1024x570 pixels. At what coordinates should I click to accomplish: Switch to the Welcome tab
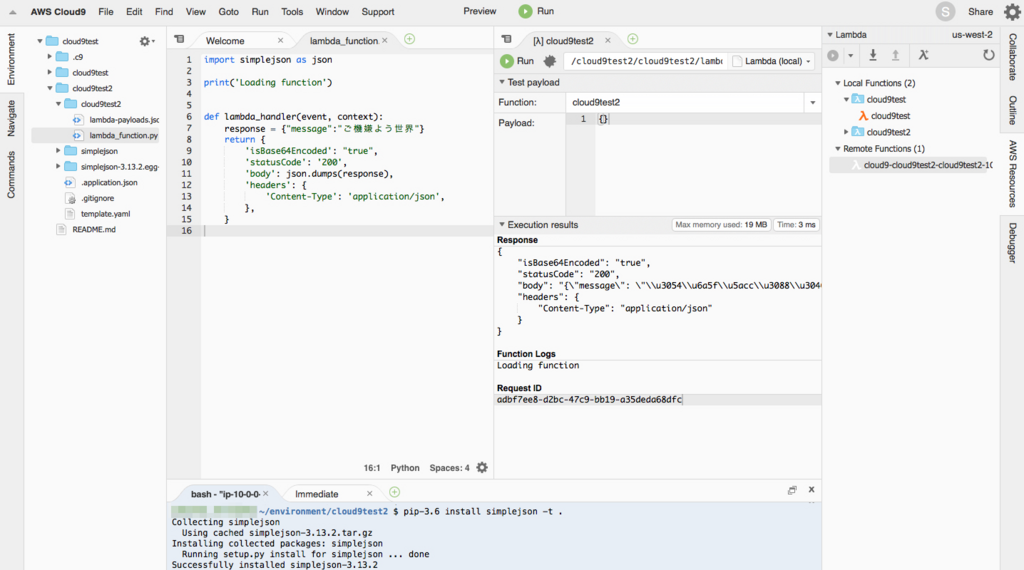pyautogui.click(x=225, y=40)
